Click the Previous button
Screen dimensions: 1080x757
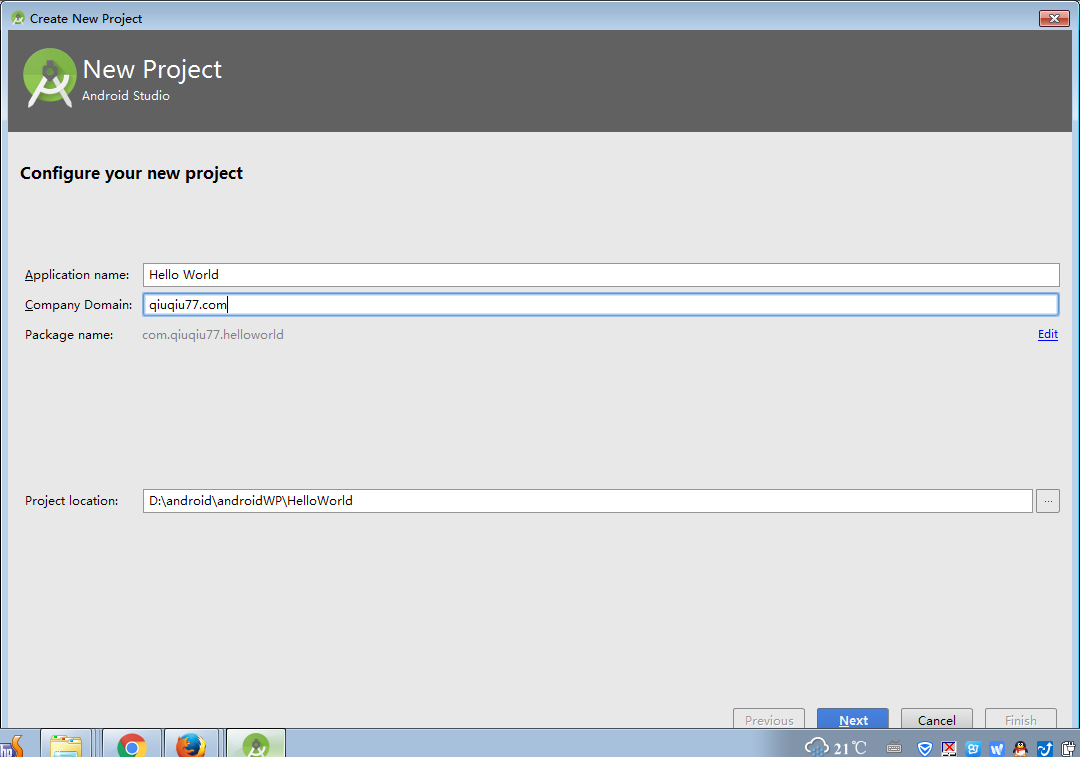[769, 719]
